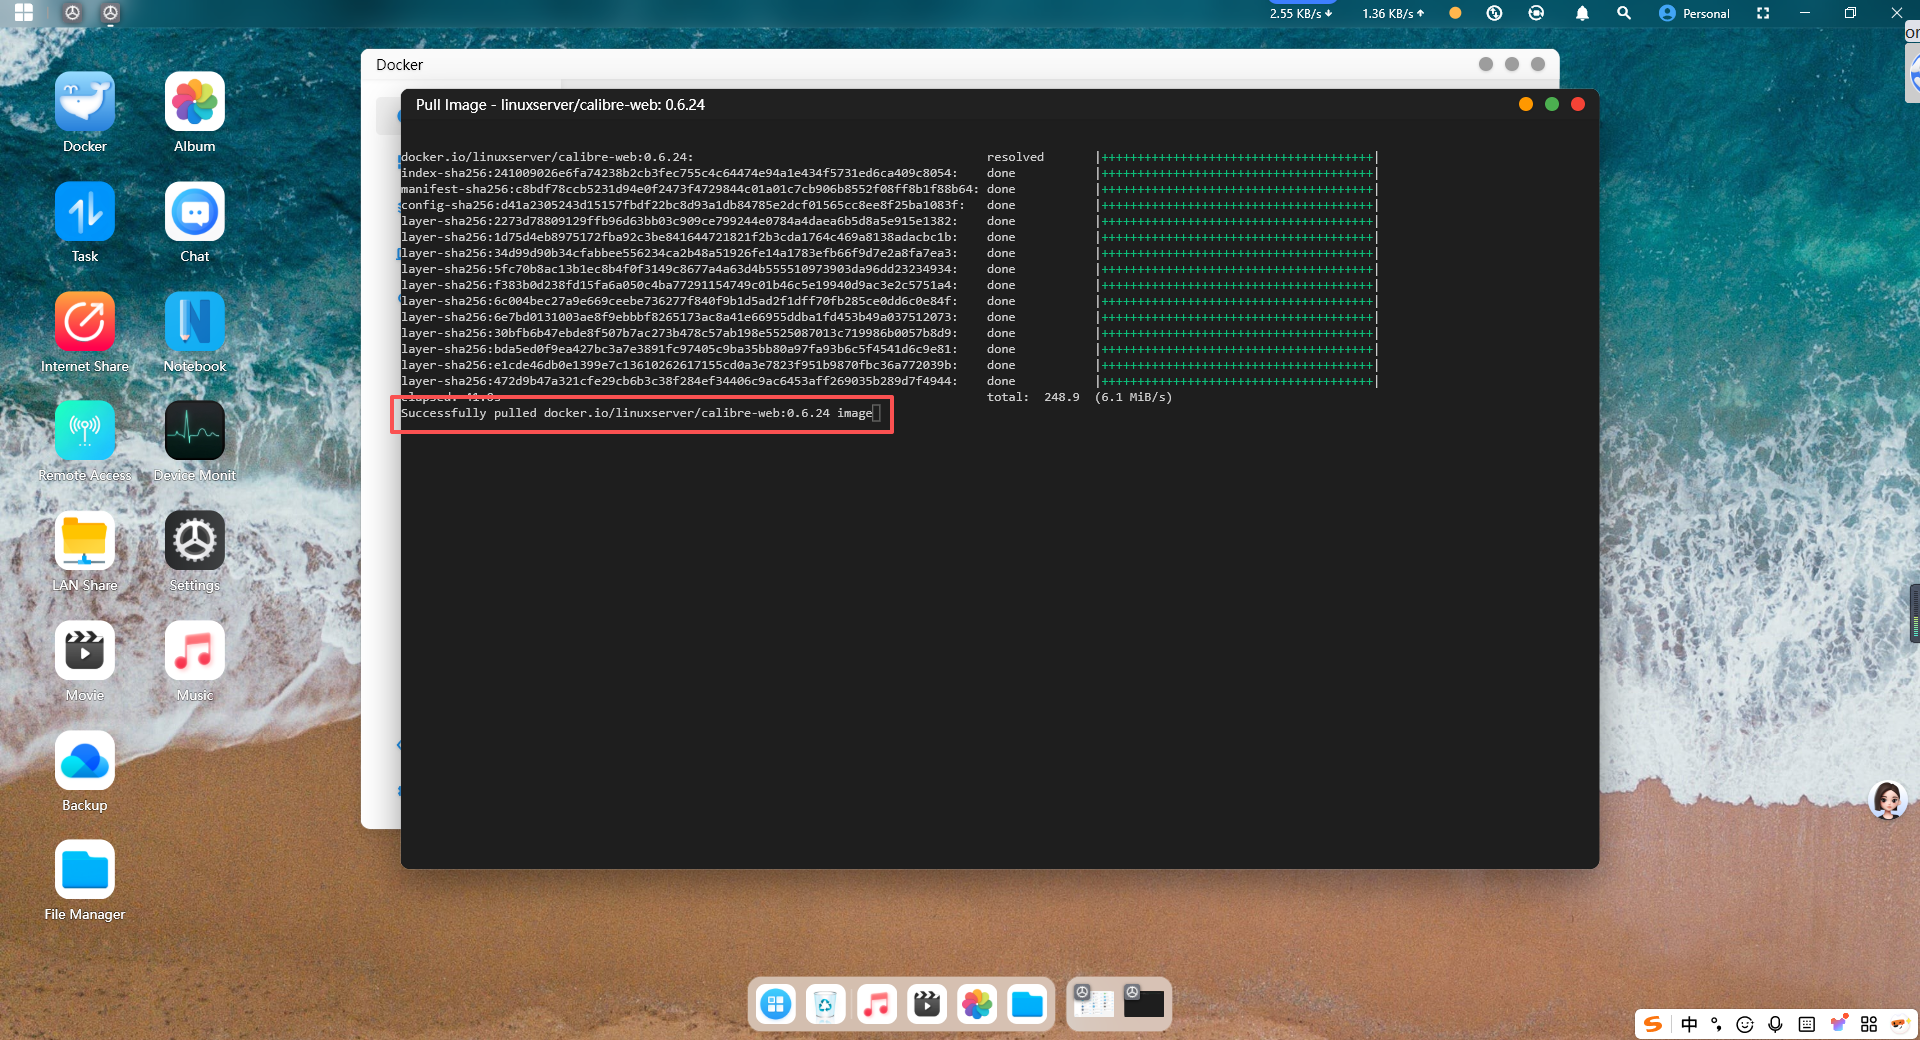This screenshot has width=1920, height=1040.
Task: Open the Docker desktop app icon
Action: click(85, 102)
